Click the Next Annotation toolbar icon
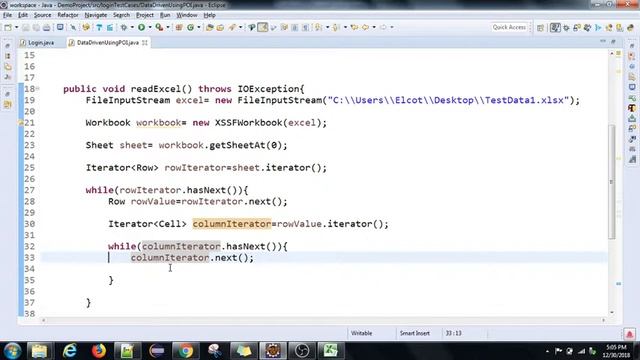640x360 pixels. [318, 27]
